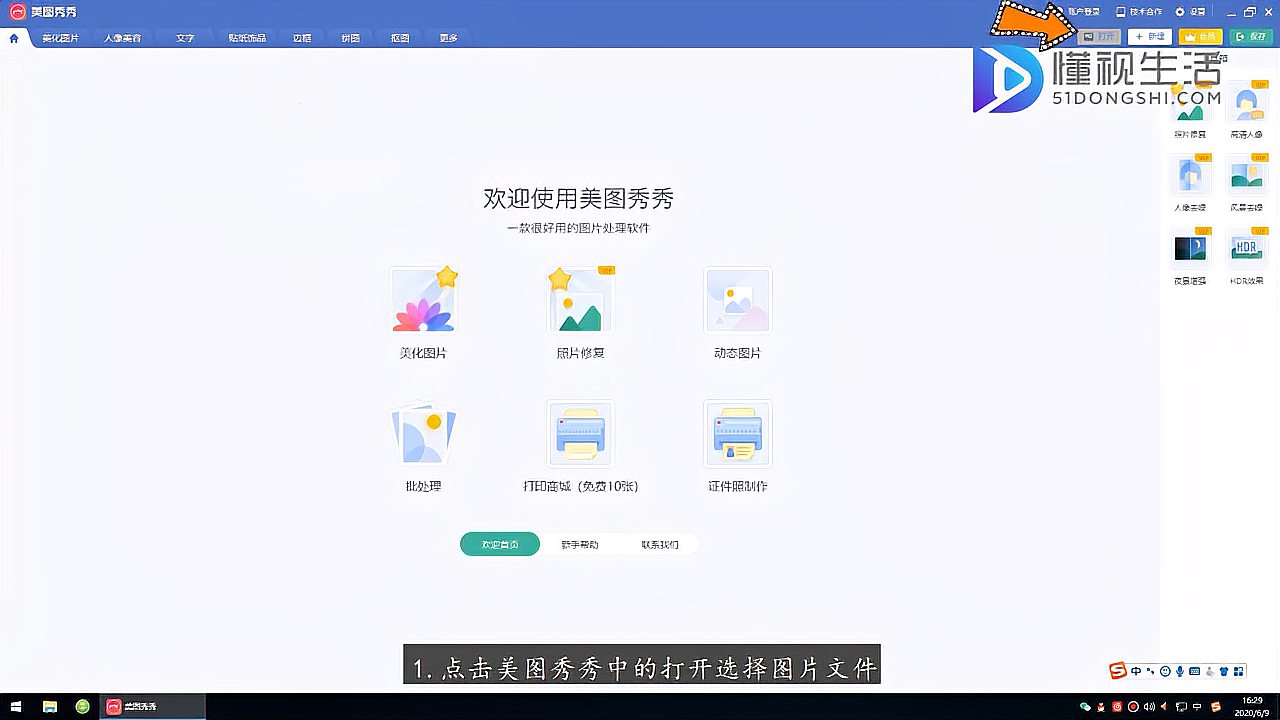Select 风景去雾 sidebar tool
Image resolution: width=1280 pixels, height=720 pixels.
click(x=1246, y=182)
